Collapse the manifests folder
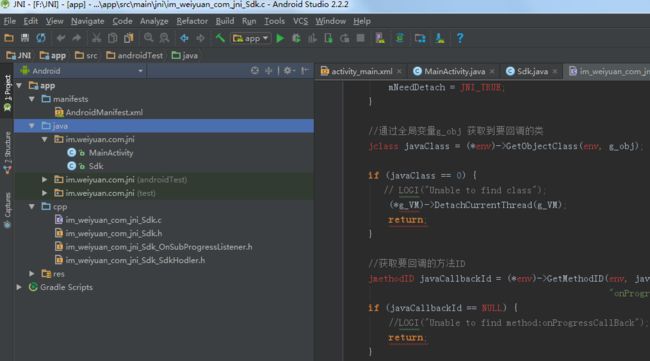This screenshot has height=361, width=650. 32,99
